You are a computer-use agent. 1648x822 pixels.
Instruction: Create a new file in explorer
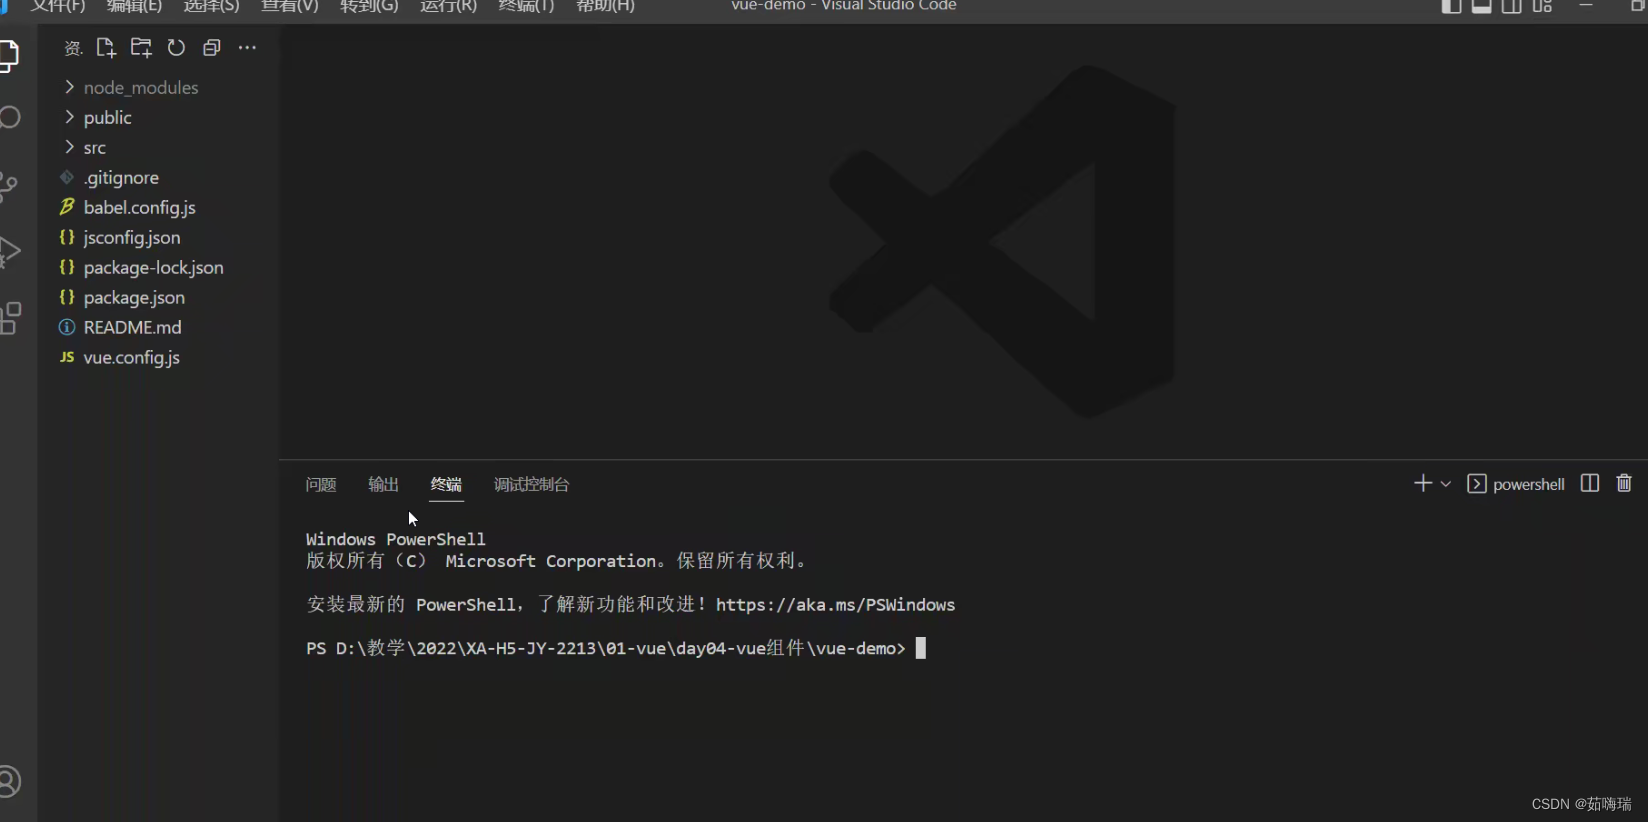point(106,48)
